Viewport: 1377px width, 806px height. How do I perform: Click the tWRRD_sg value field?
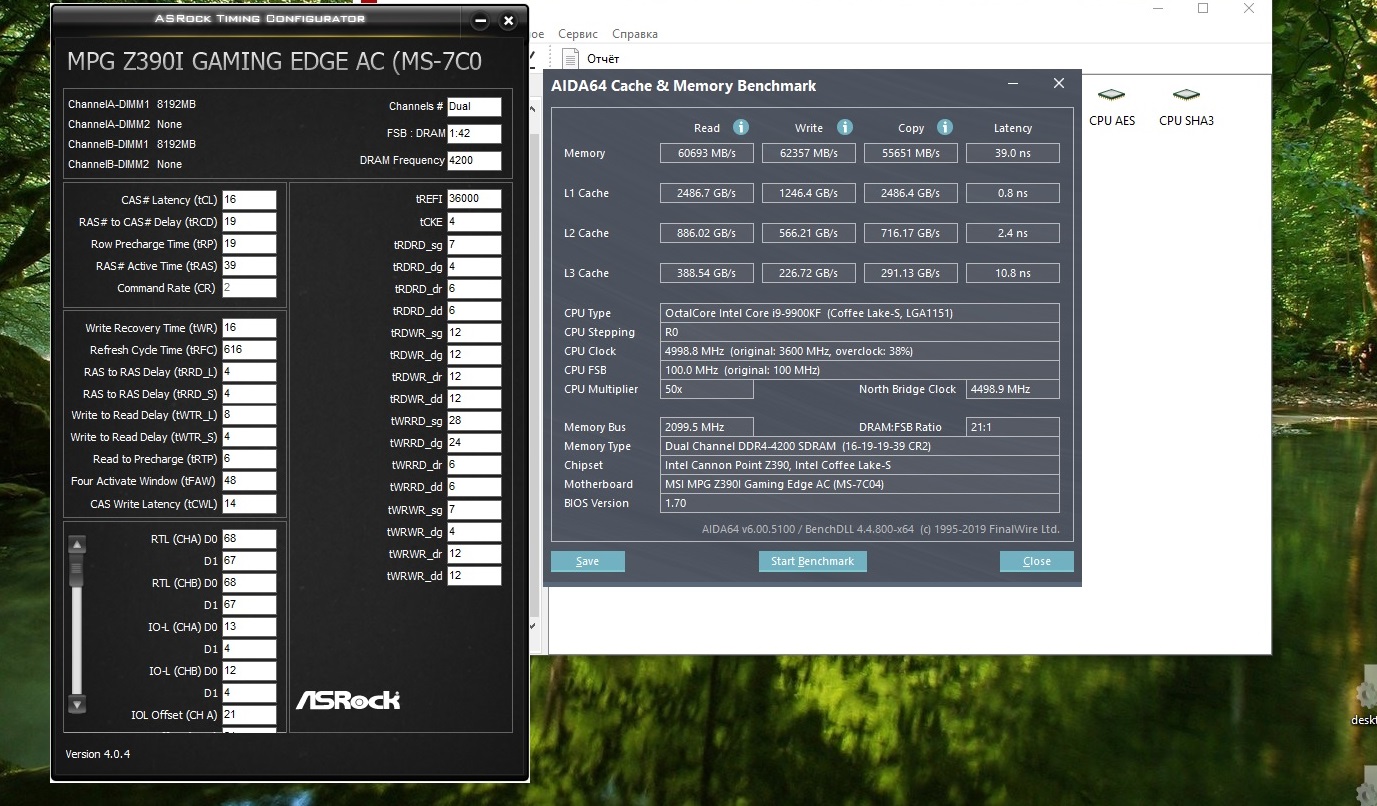(x=474, y=421)
